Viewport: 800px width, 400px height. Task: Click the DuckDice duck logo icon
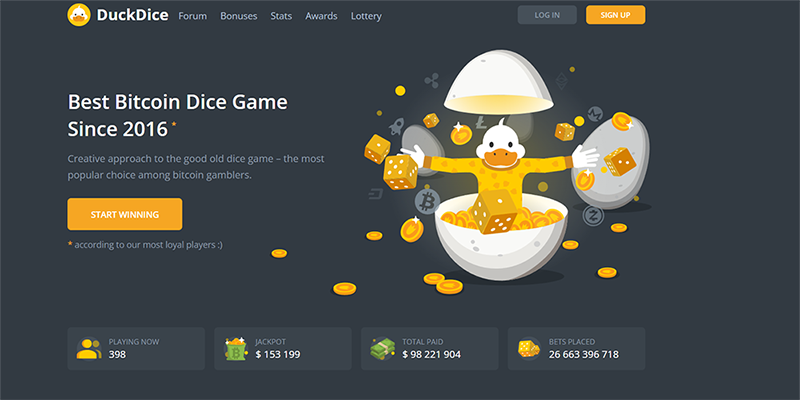[x=79, y=15]
